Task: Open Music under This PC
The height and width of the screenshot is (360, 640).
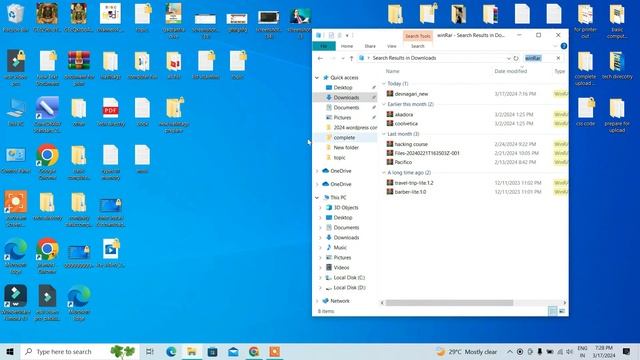Action: 340,248
